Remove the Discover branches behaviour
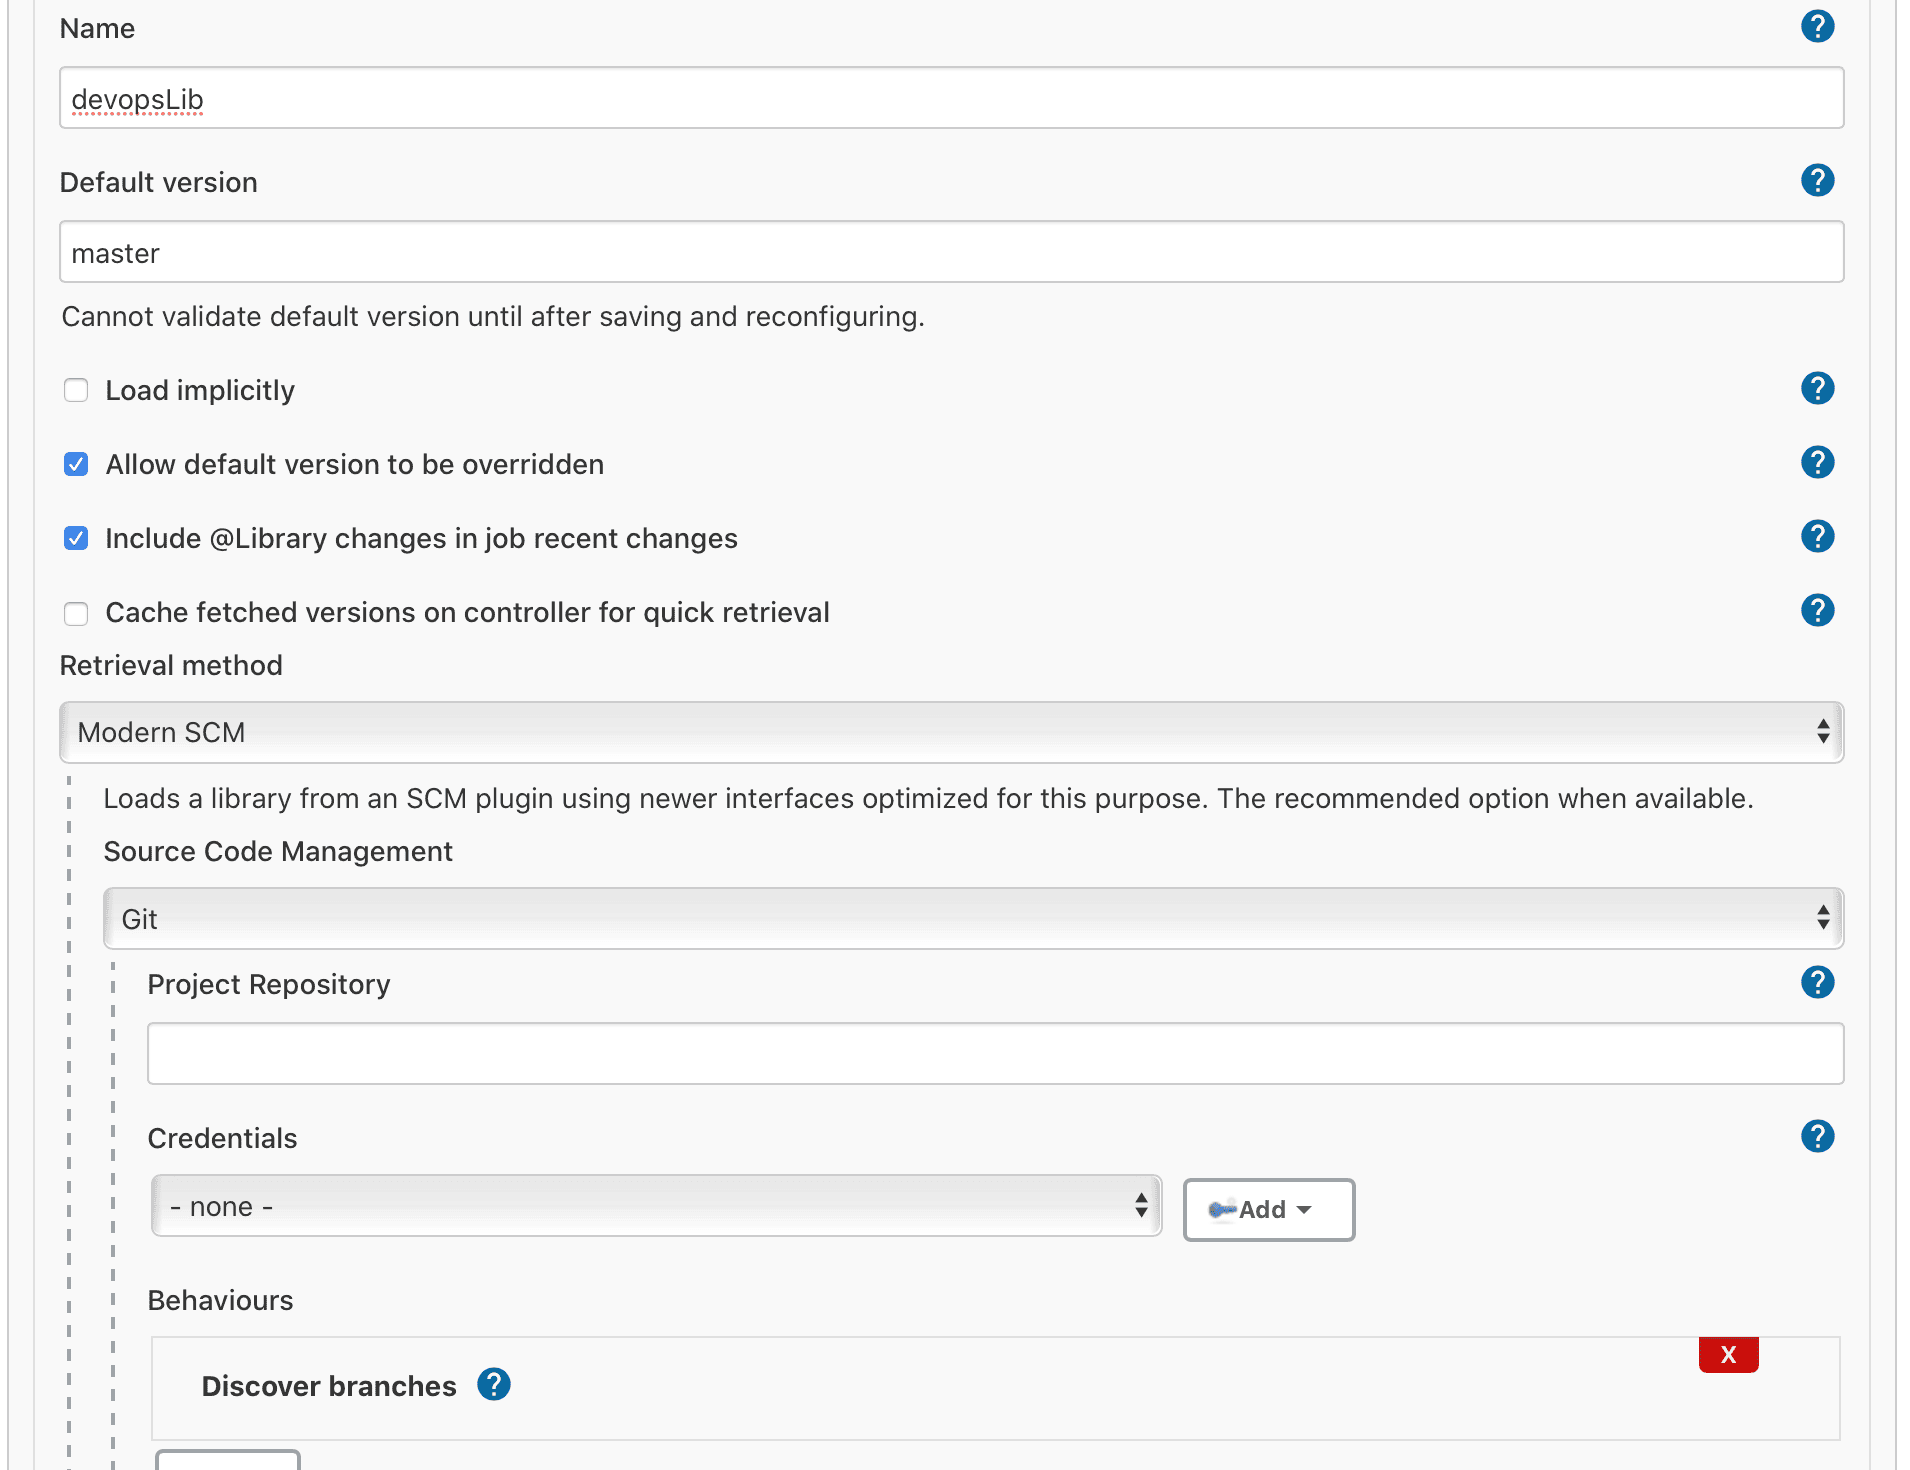Screen dimensions: 1910x1470 (1728, 1355)
